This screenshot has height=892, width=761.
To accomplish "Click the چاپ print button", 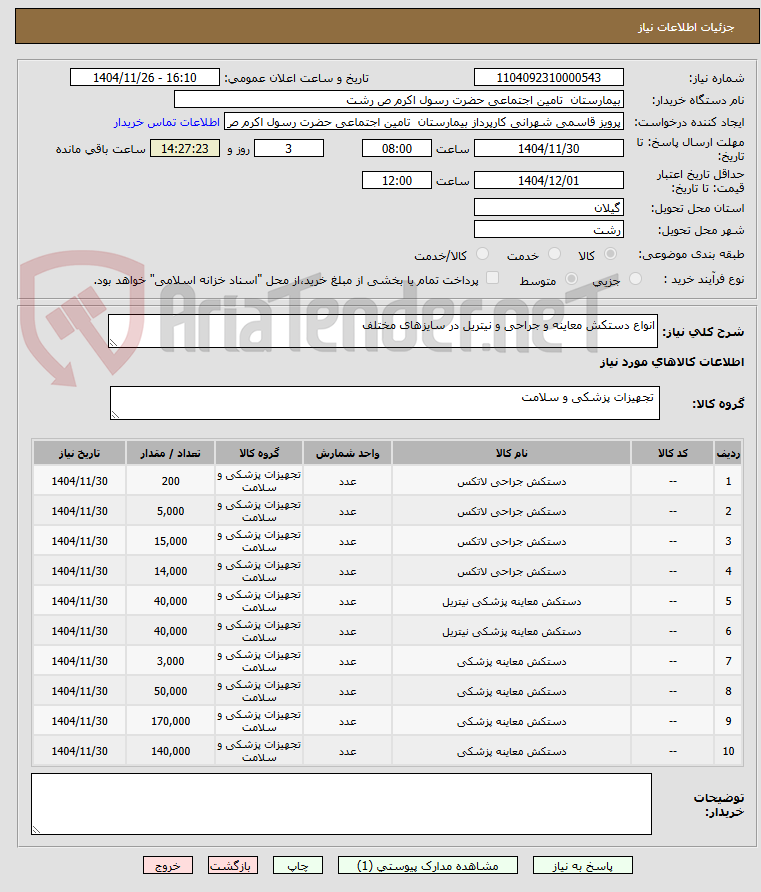I will [x=297, y=865].
